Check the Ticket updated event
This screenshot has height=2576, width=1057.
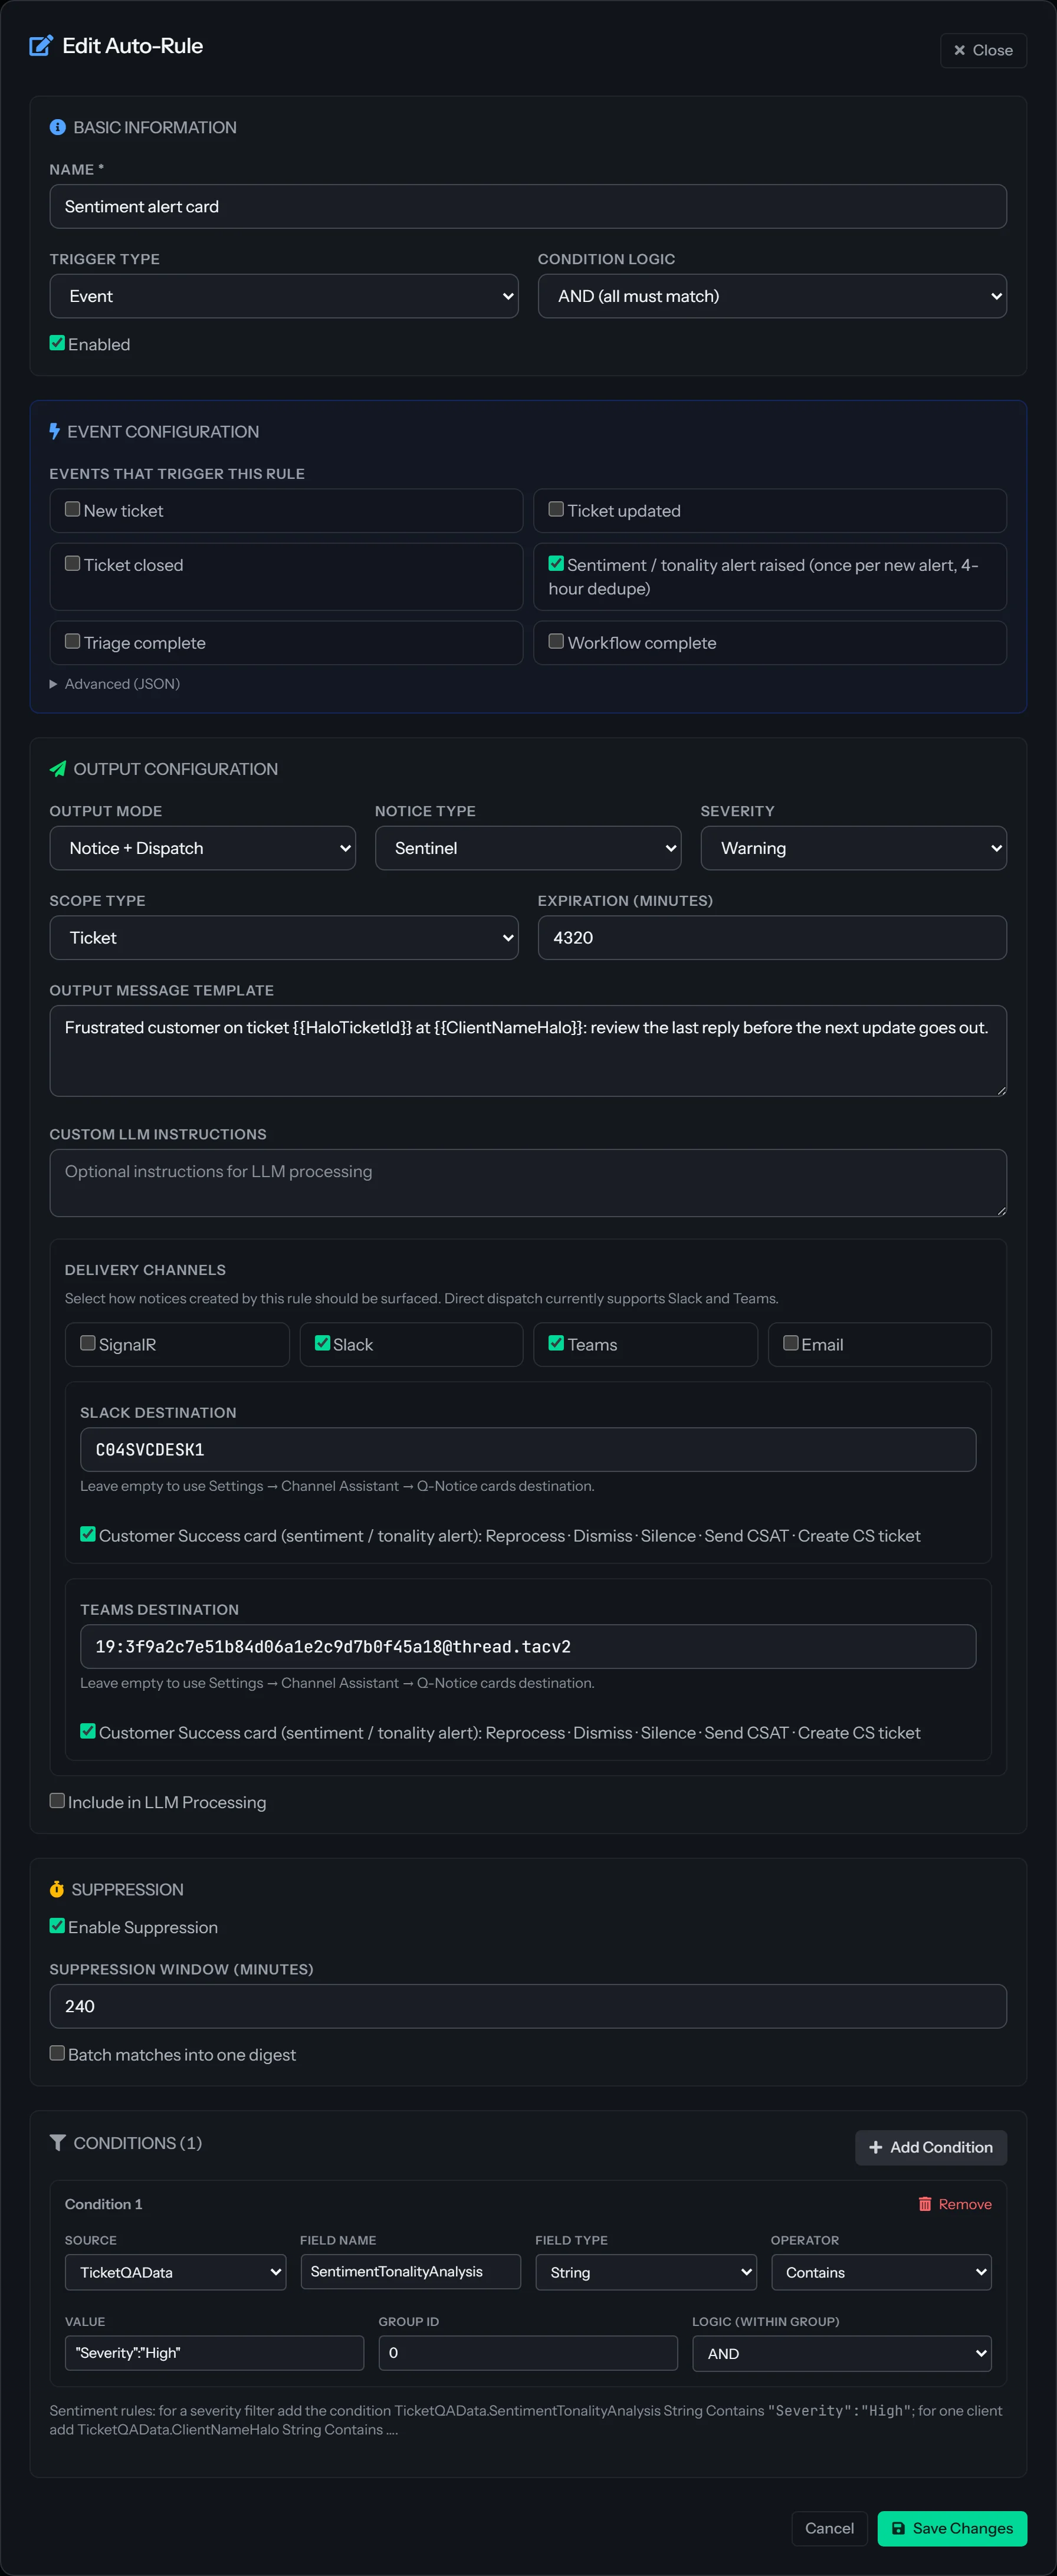(556, 509)
